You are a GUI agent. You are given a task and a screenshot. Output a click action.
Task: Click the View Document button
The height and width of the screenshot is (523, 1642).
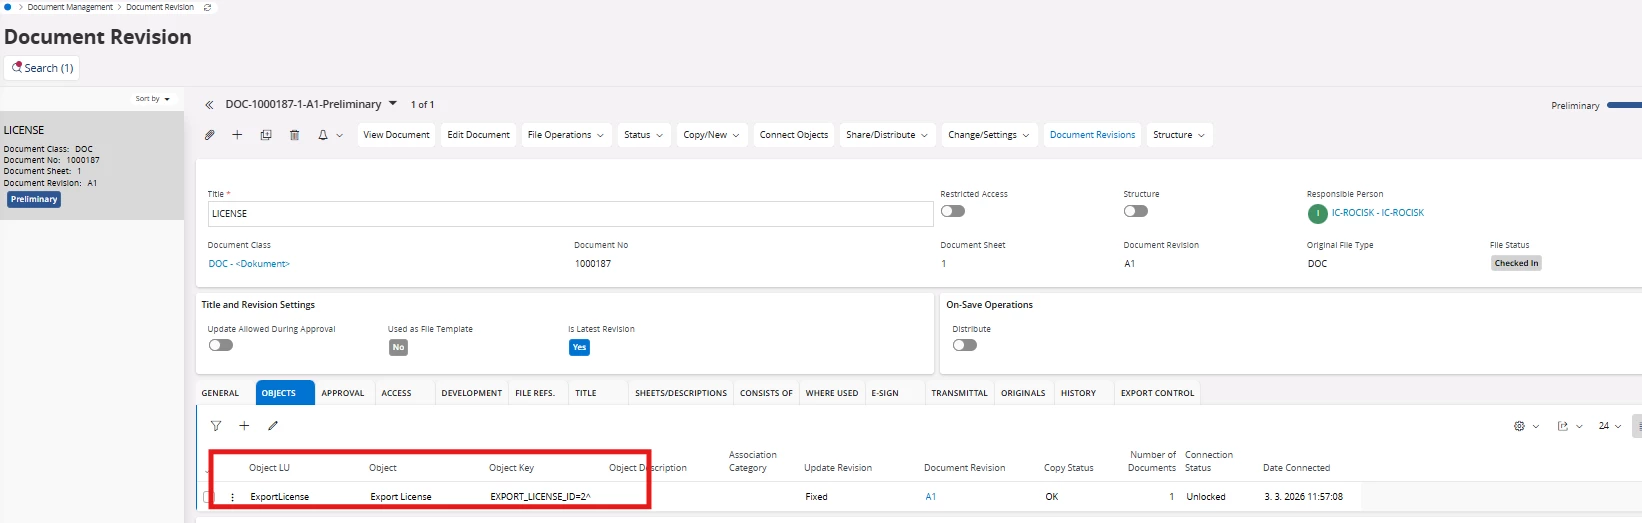(x=396, y=135)
